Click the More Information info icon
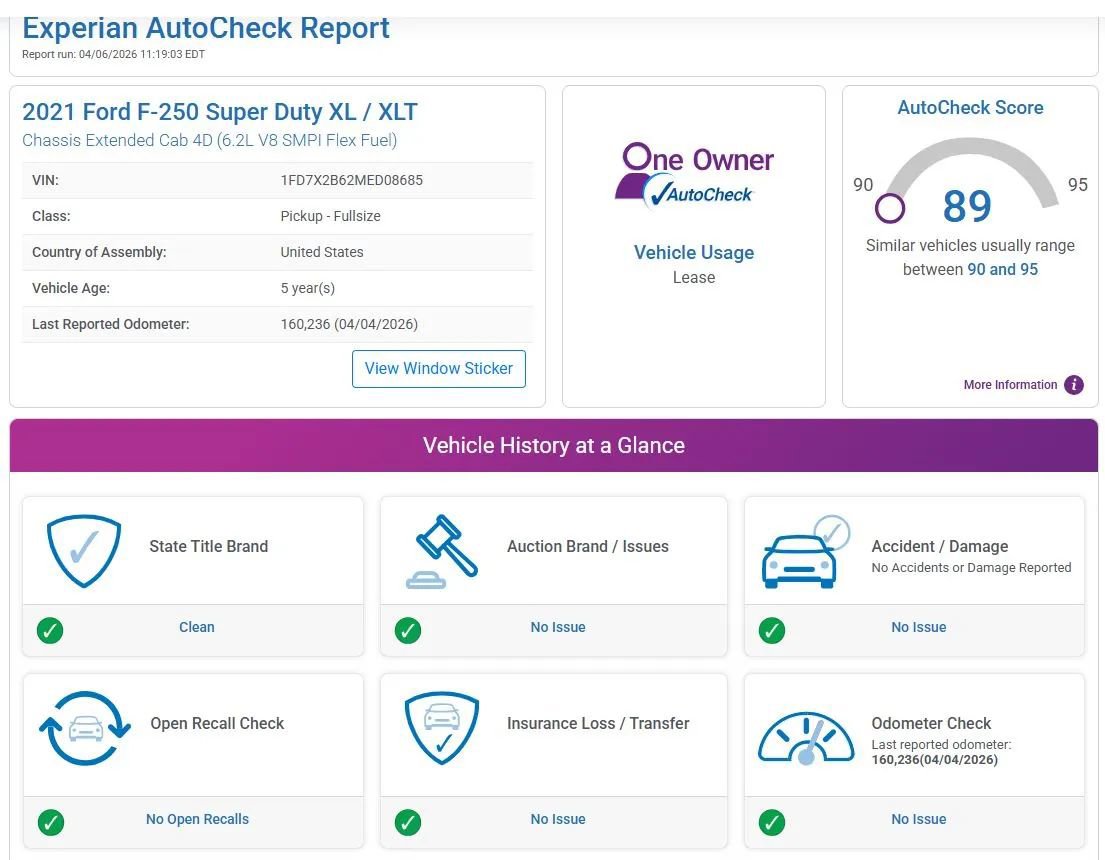The image size is (1105, 860). pos(1074,385)
